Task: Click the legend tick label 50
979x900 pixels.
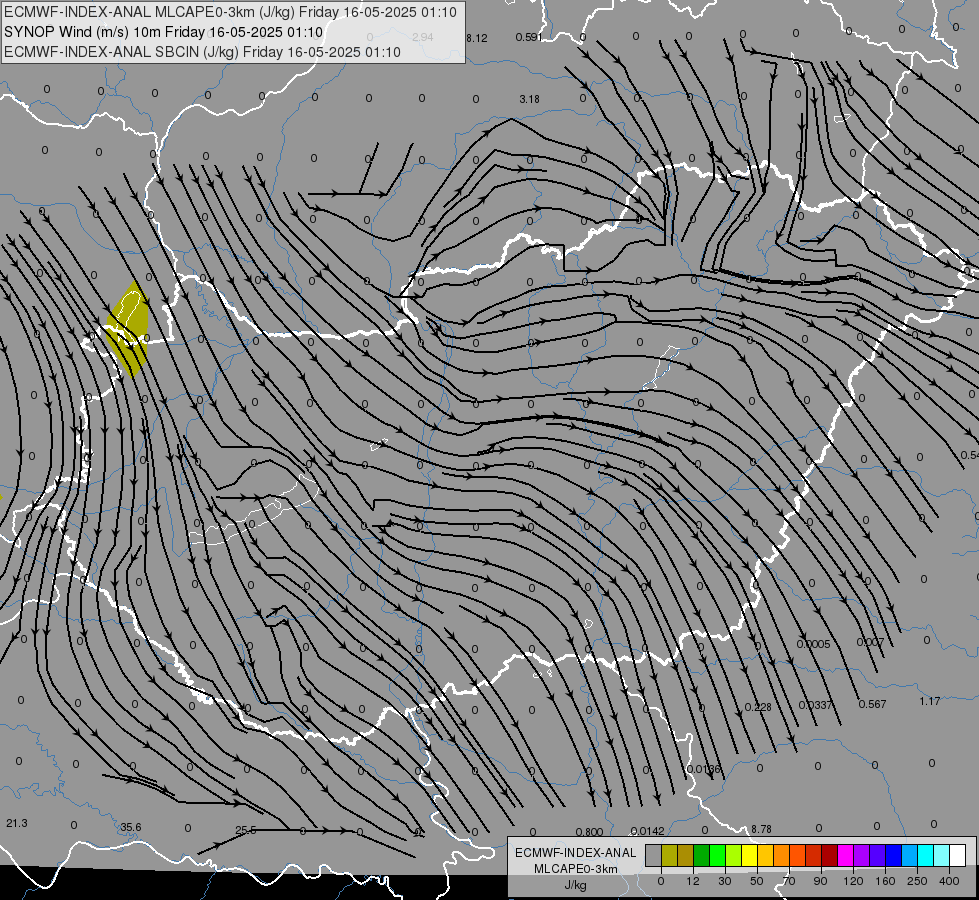Action: (x=756, y=881)
